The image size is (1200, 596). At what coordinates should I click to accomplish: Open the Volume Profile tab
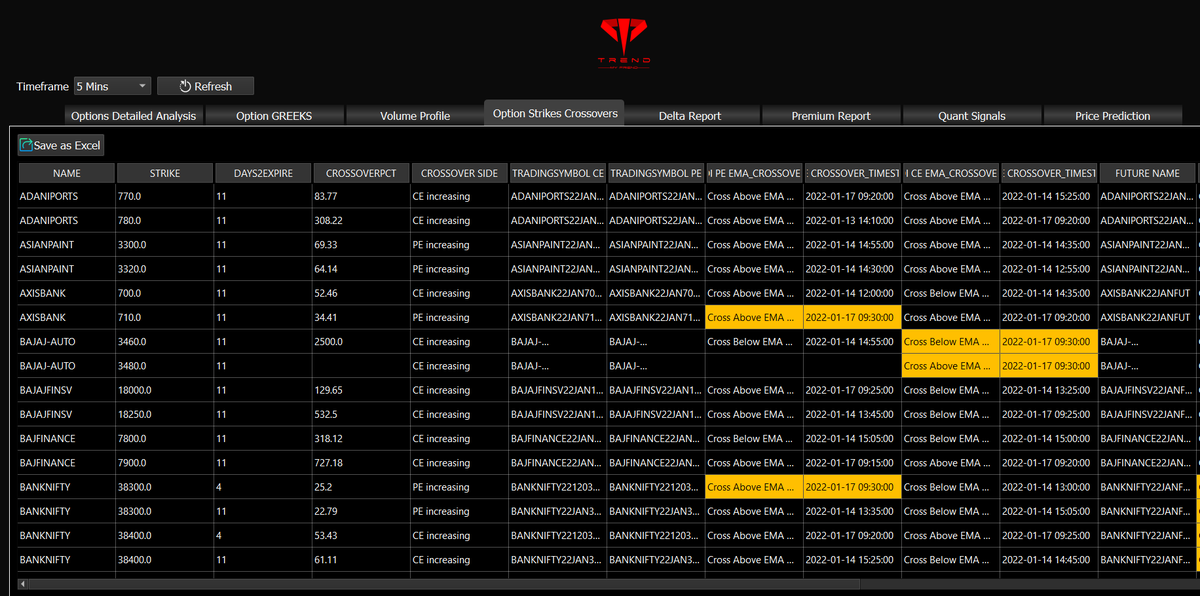click(415, 116)
